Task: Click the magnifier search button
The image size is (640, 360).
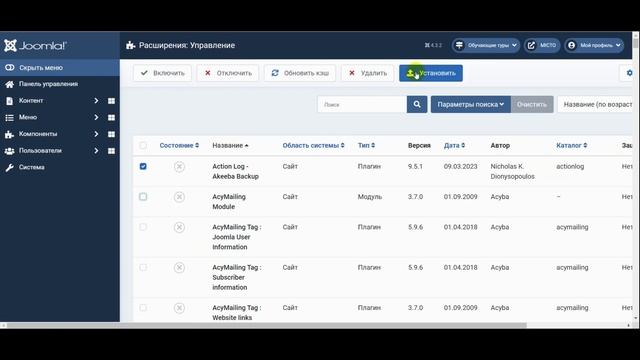Action: pos(417,104)
